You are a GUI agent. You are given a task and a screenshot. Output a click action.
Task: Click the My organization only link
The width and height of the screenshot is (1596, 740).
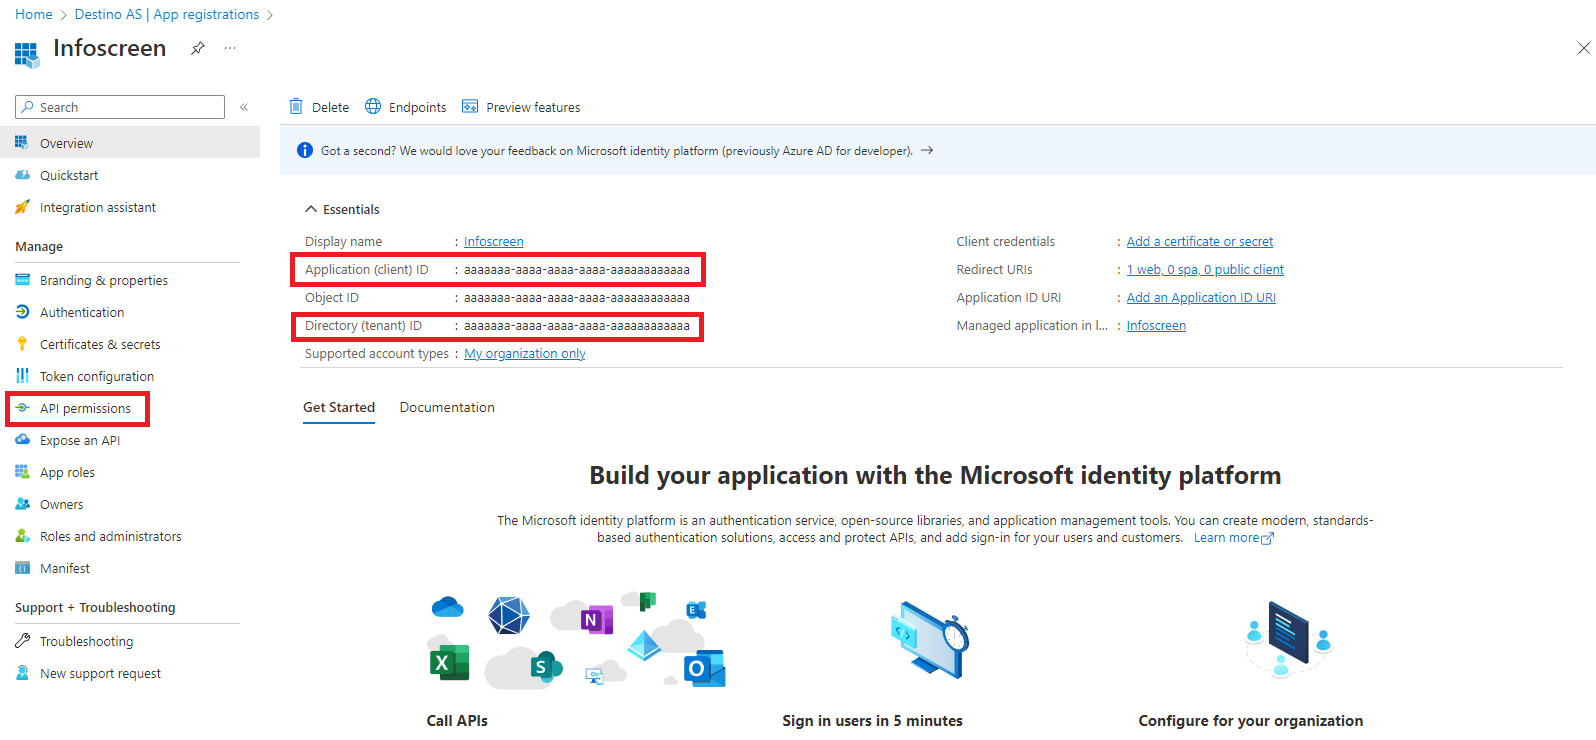[x=525, y=353]
